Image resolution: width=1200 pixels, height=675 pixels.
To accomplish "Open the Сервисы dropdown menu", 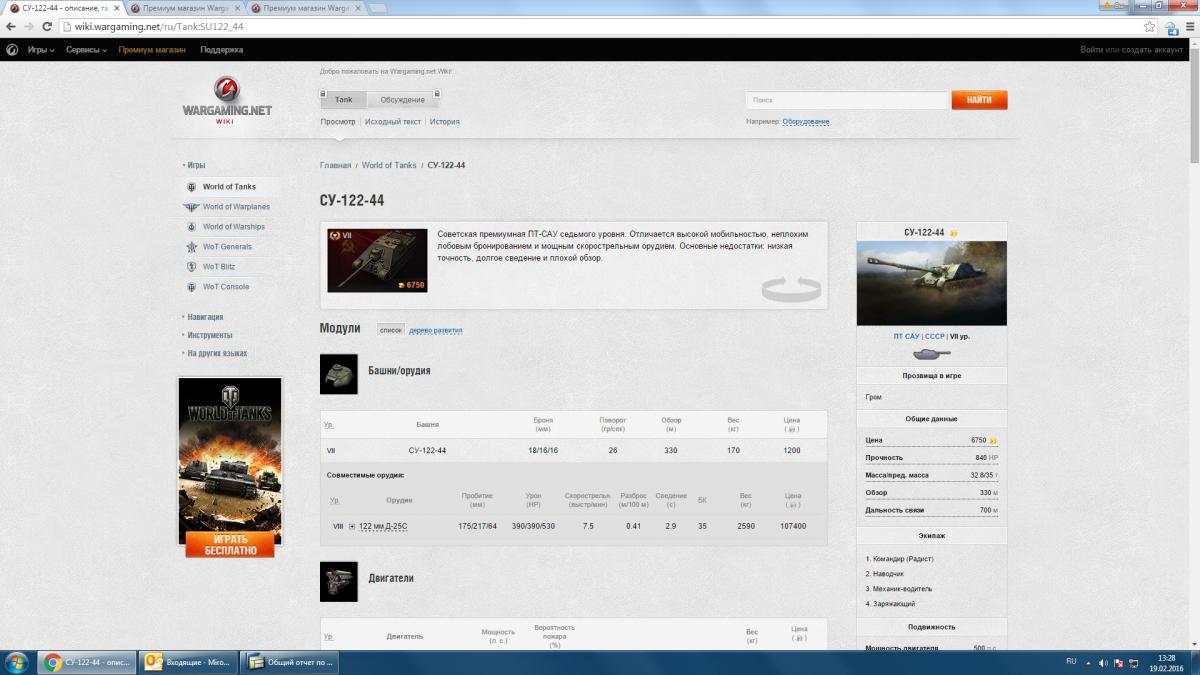I will click(86, 49).
